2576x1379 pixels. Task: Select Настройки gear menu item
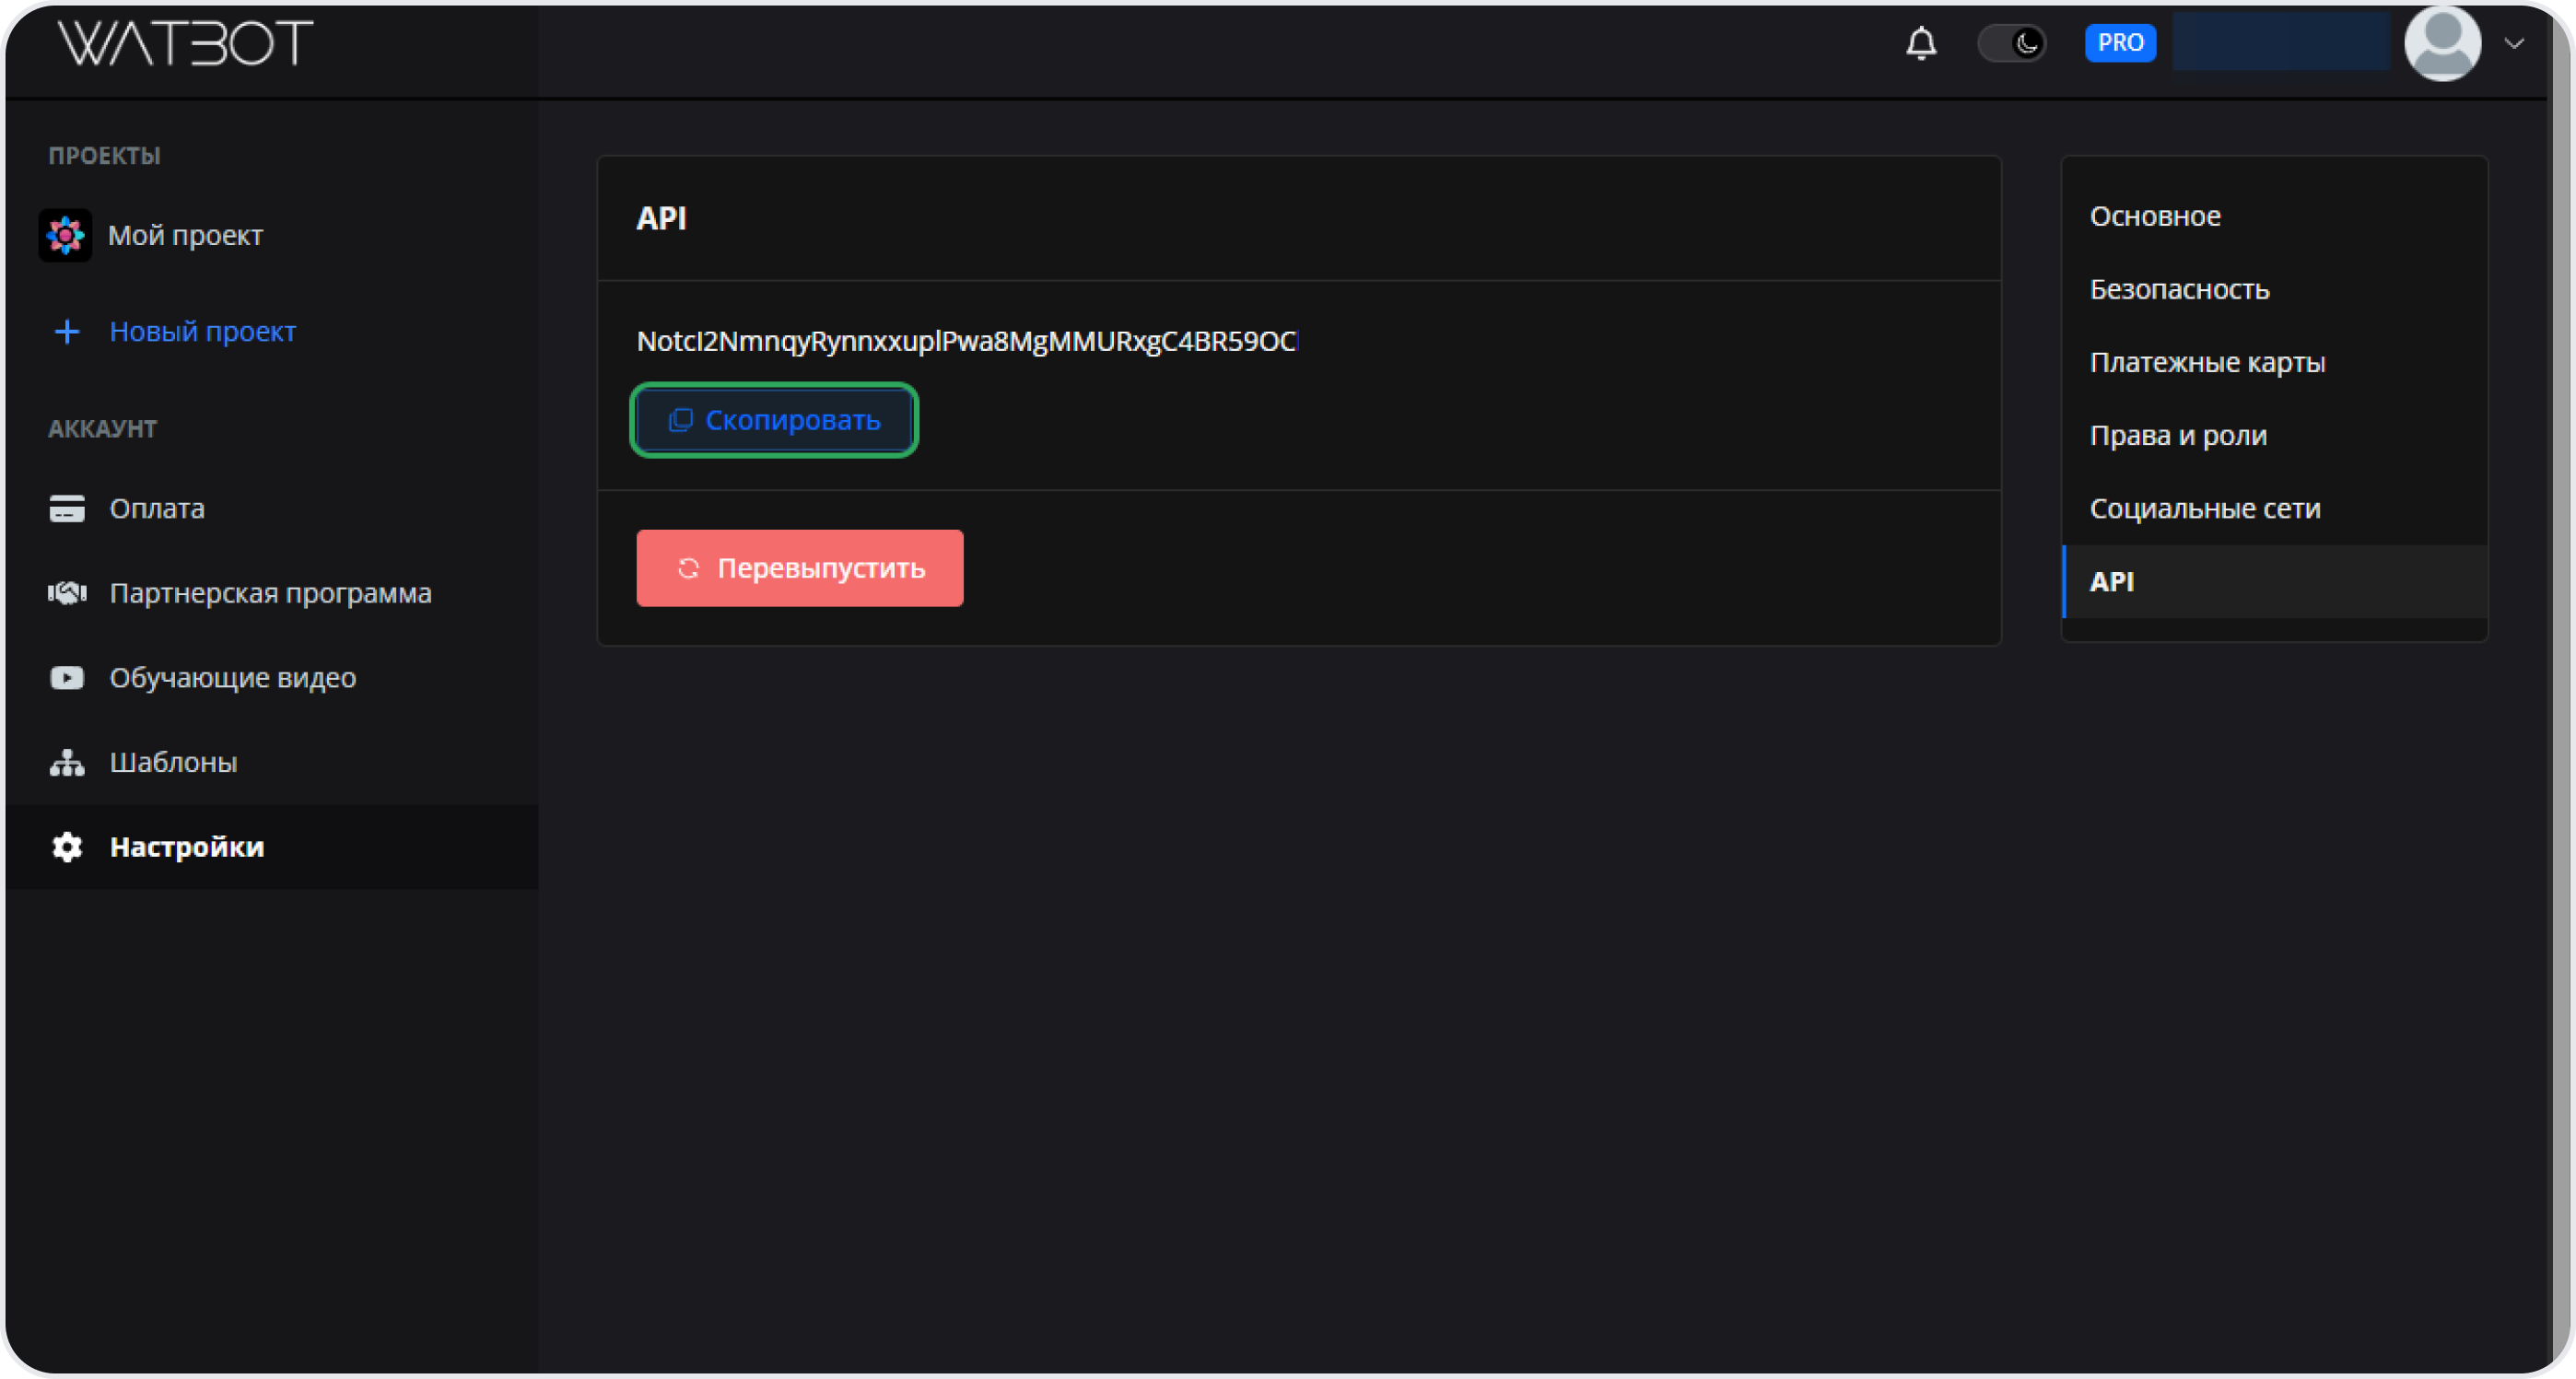tap(186, 847)
